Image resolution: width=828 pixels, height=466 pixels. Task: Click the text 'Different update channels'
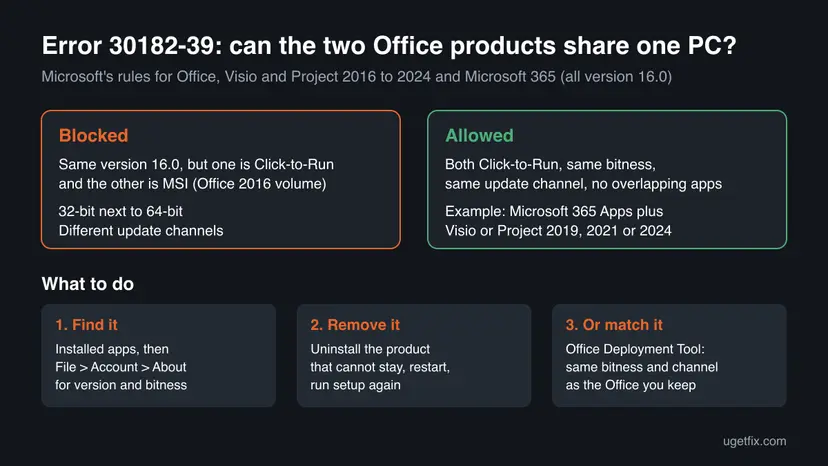click(x=141, y=231)
